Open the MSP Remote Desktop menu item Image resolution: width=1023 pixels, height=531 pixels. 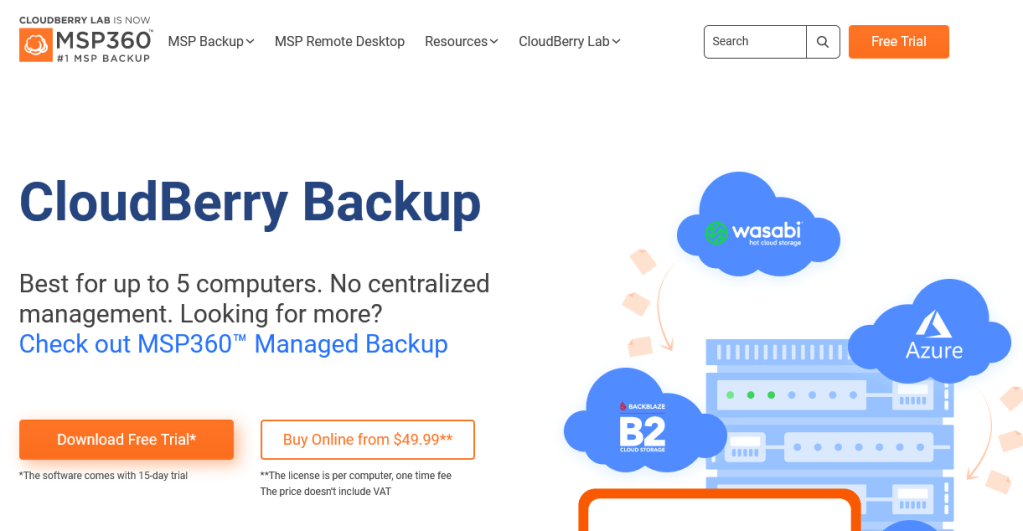[339, 42]
